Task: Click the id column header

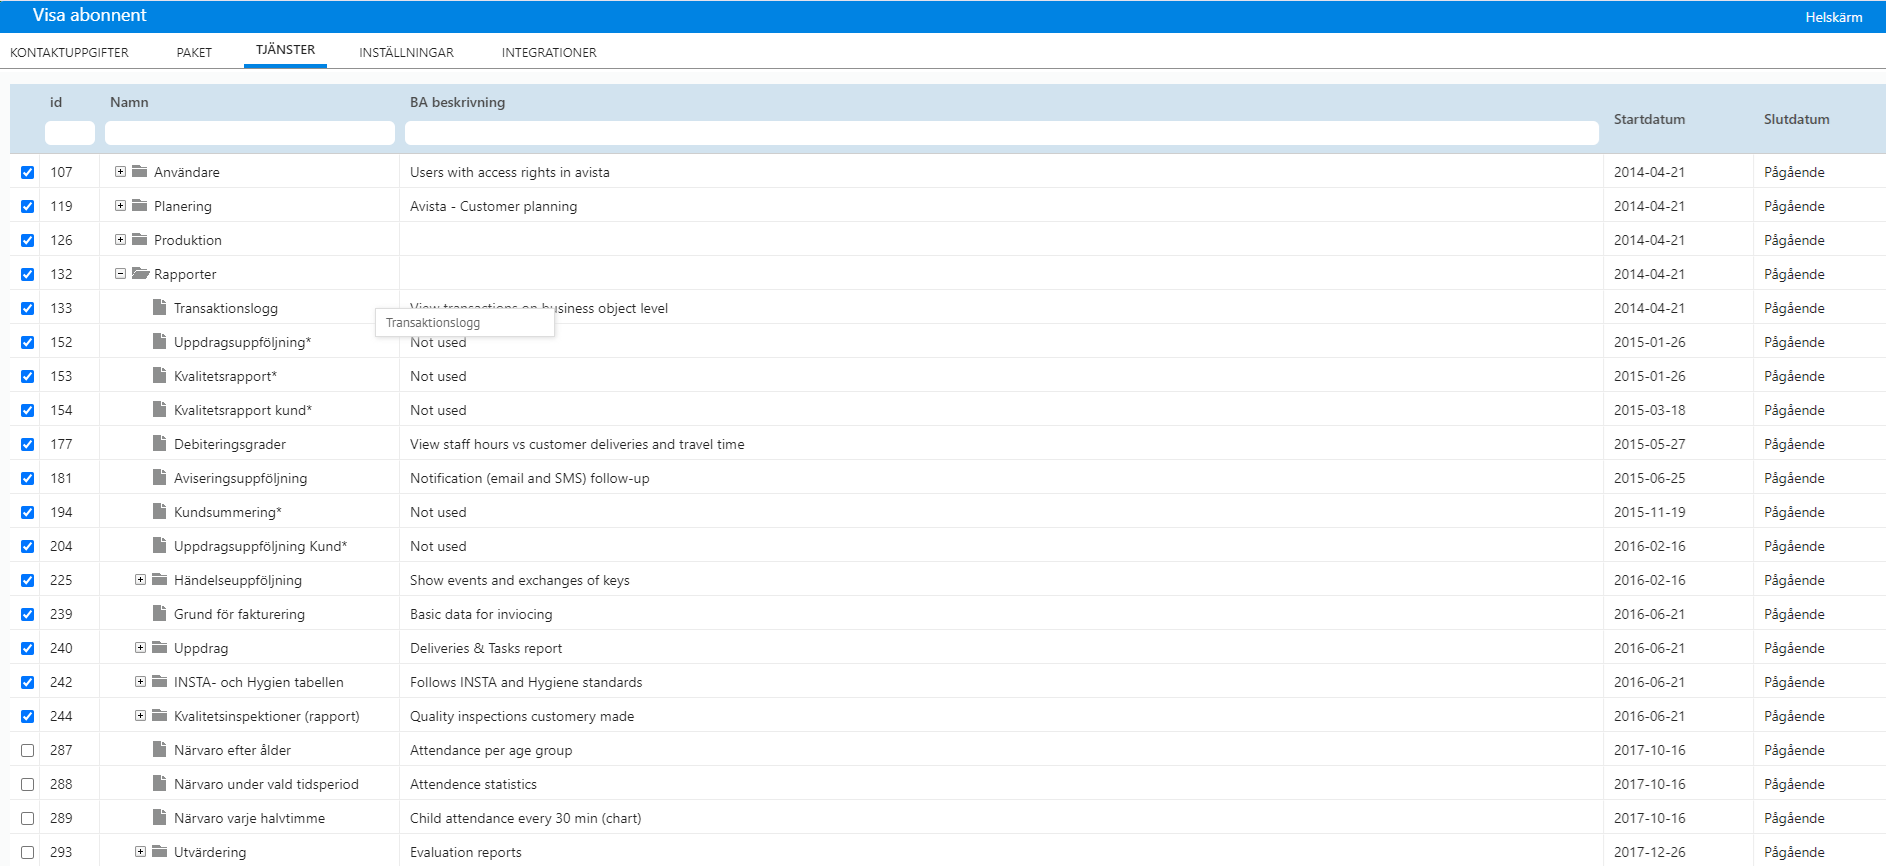Action: [x=56, y=102]
